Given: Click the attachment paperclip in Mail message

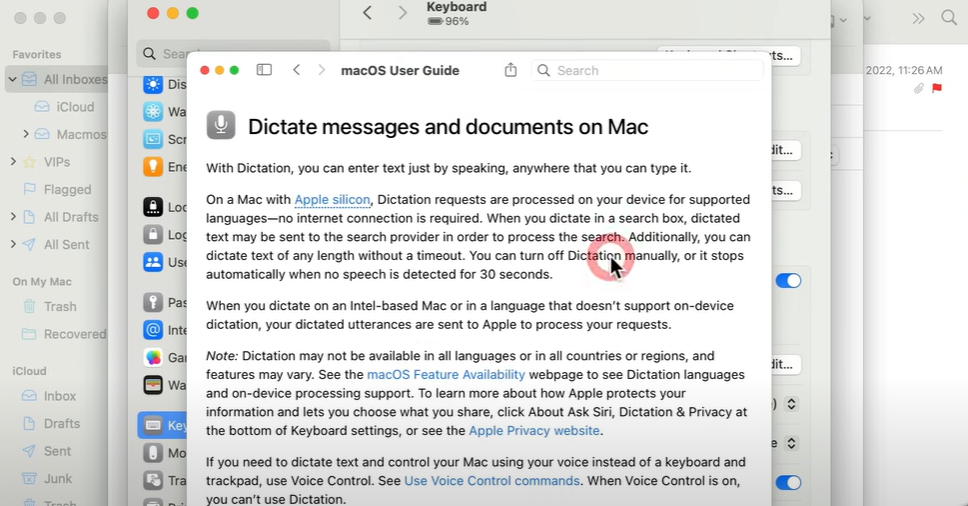Looking at the screenshot, I should click(x=919, y=88).
